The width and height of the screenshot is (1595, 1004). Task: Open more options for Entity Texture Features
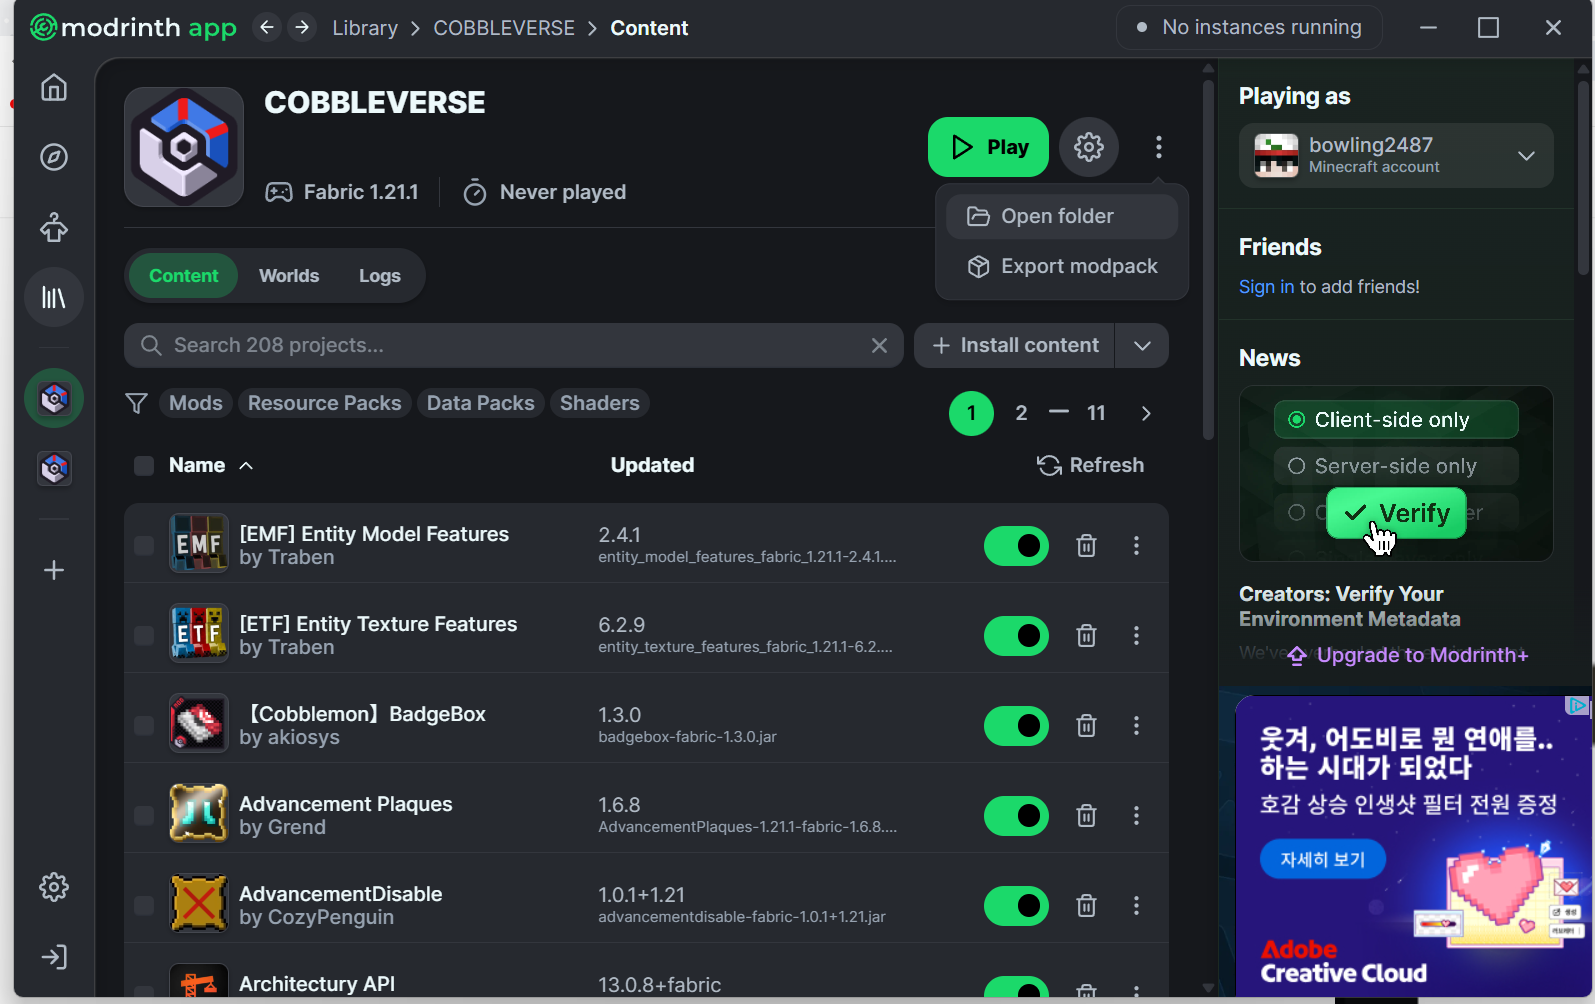coord(1136,635)
